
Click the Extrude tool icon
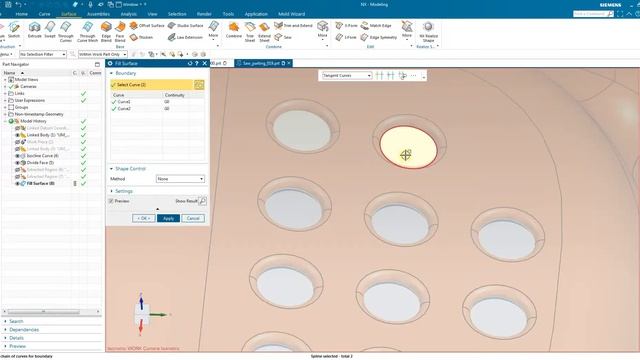click(x=35, y=31)
